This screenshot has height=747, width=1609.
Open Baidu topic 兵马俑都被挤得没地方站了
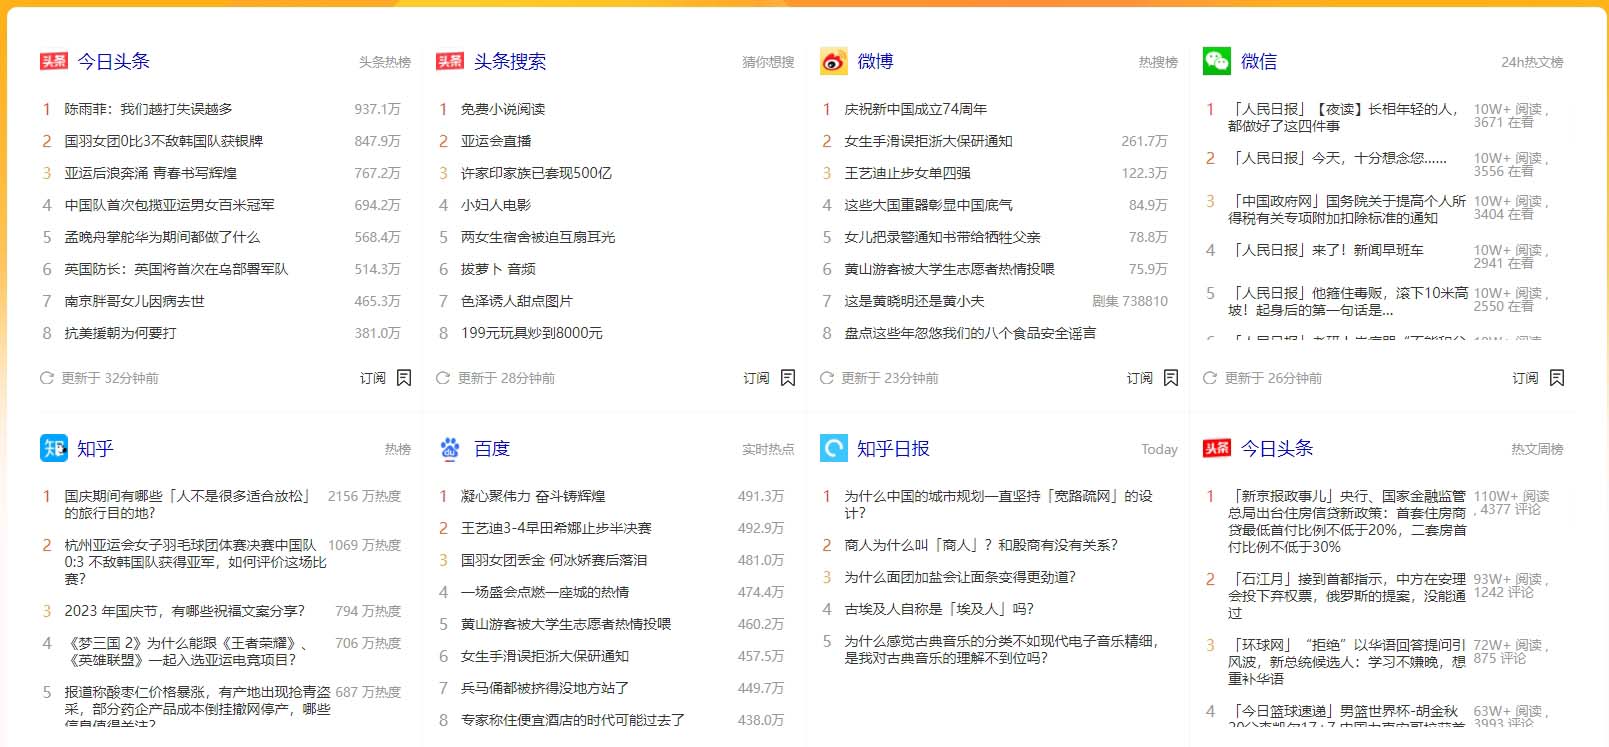[545, 688]
